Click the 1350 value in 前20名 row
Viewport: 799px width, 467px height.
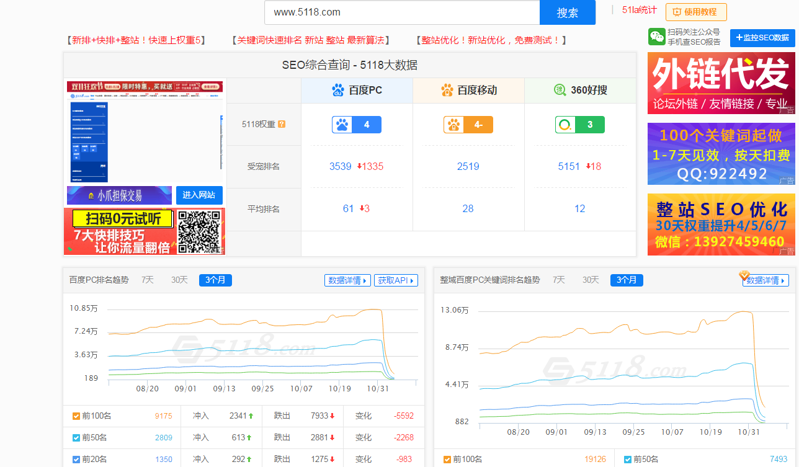coord(164,459)
